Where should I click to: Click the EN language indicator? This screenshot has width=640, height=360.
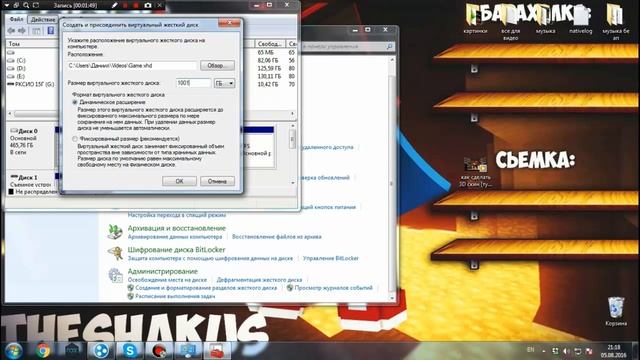pos(531,350)
